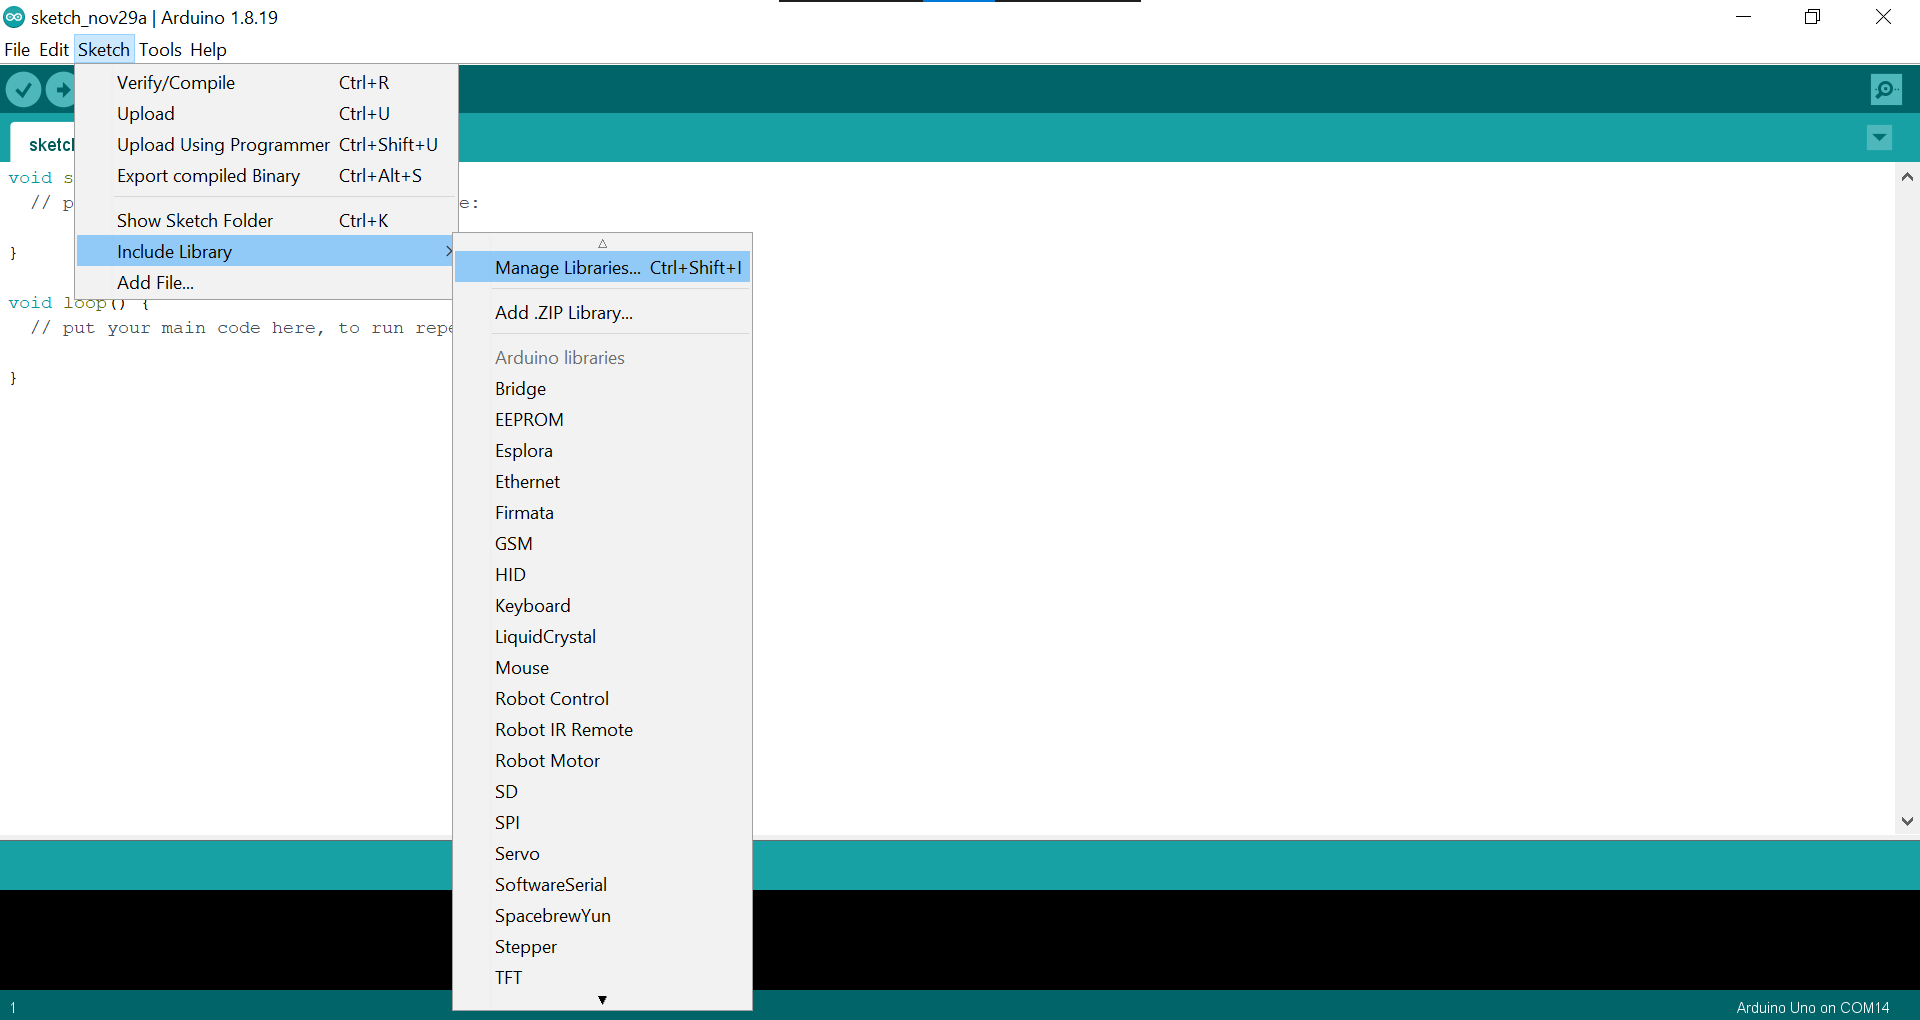
Task: Click the Verify checkmark toolbar icon
Action: point(23,90)
